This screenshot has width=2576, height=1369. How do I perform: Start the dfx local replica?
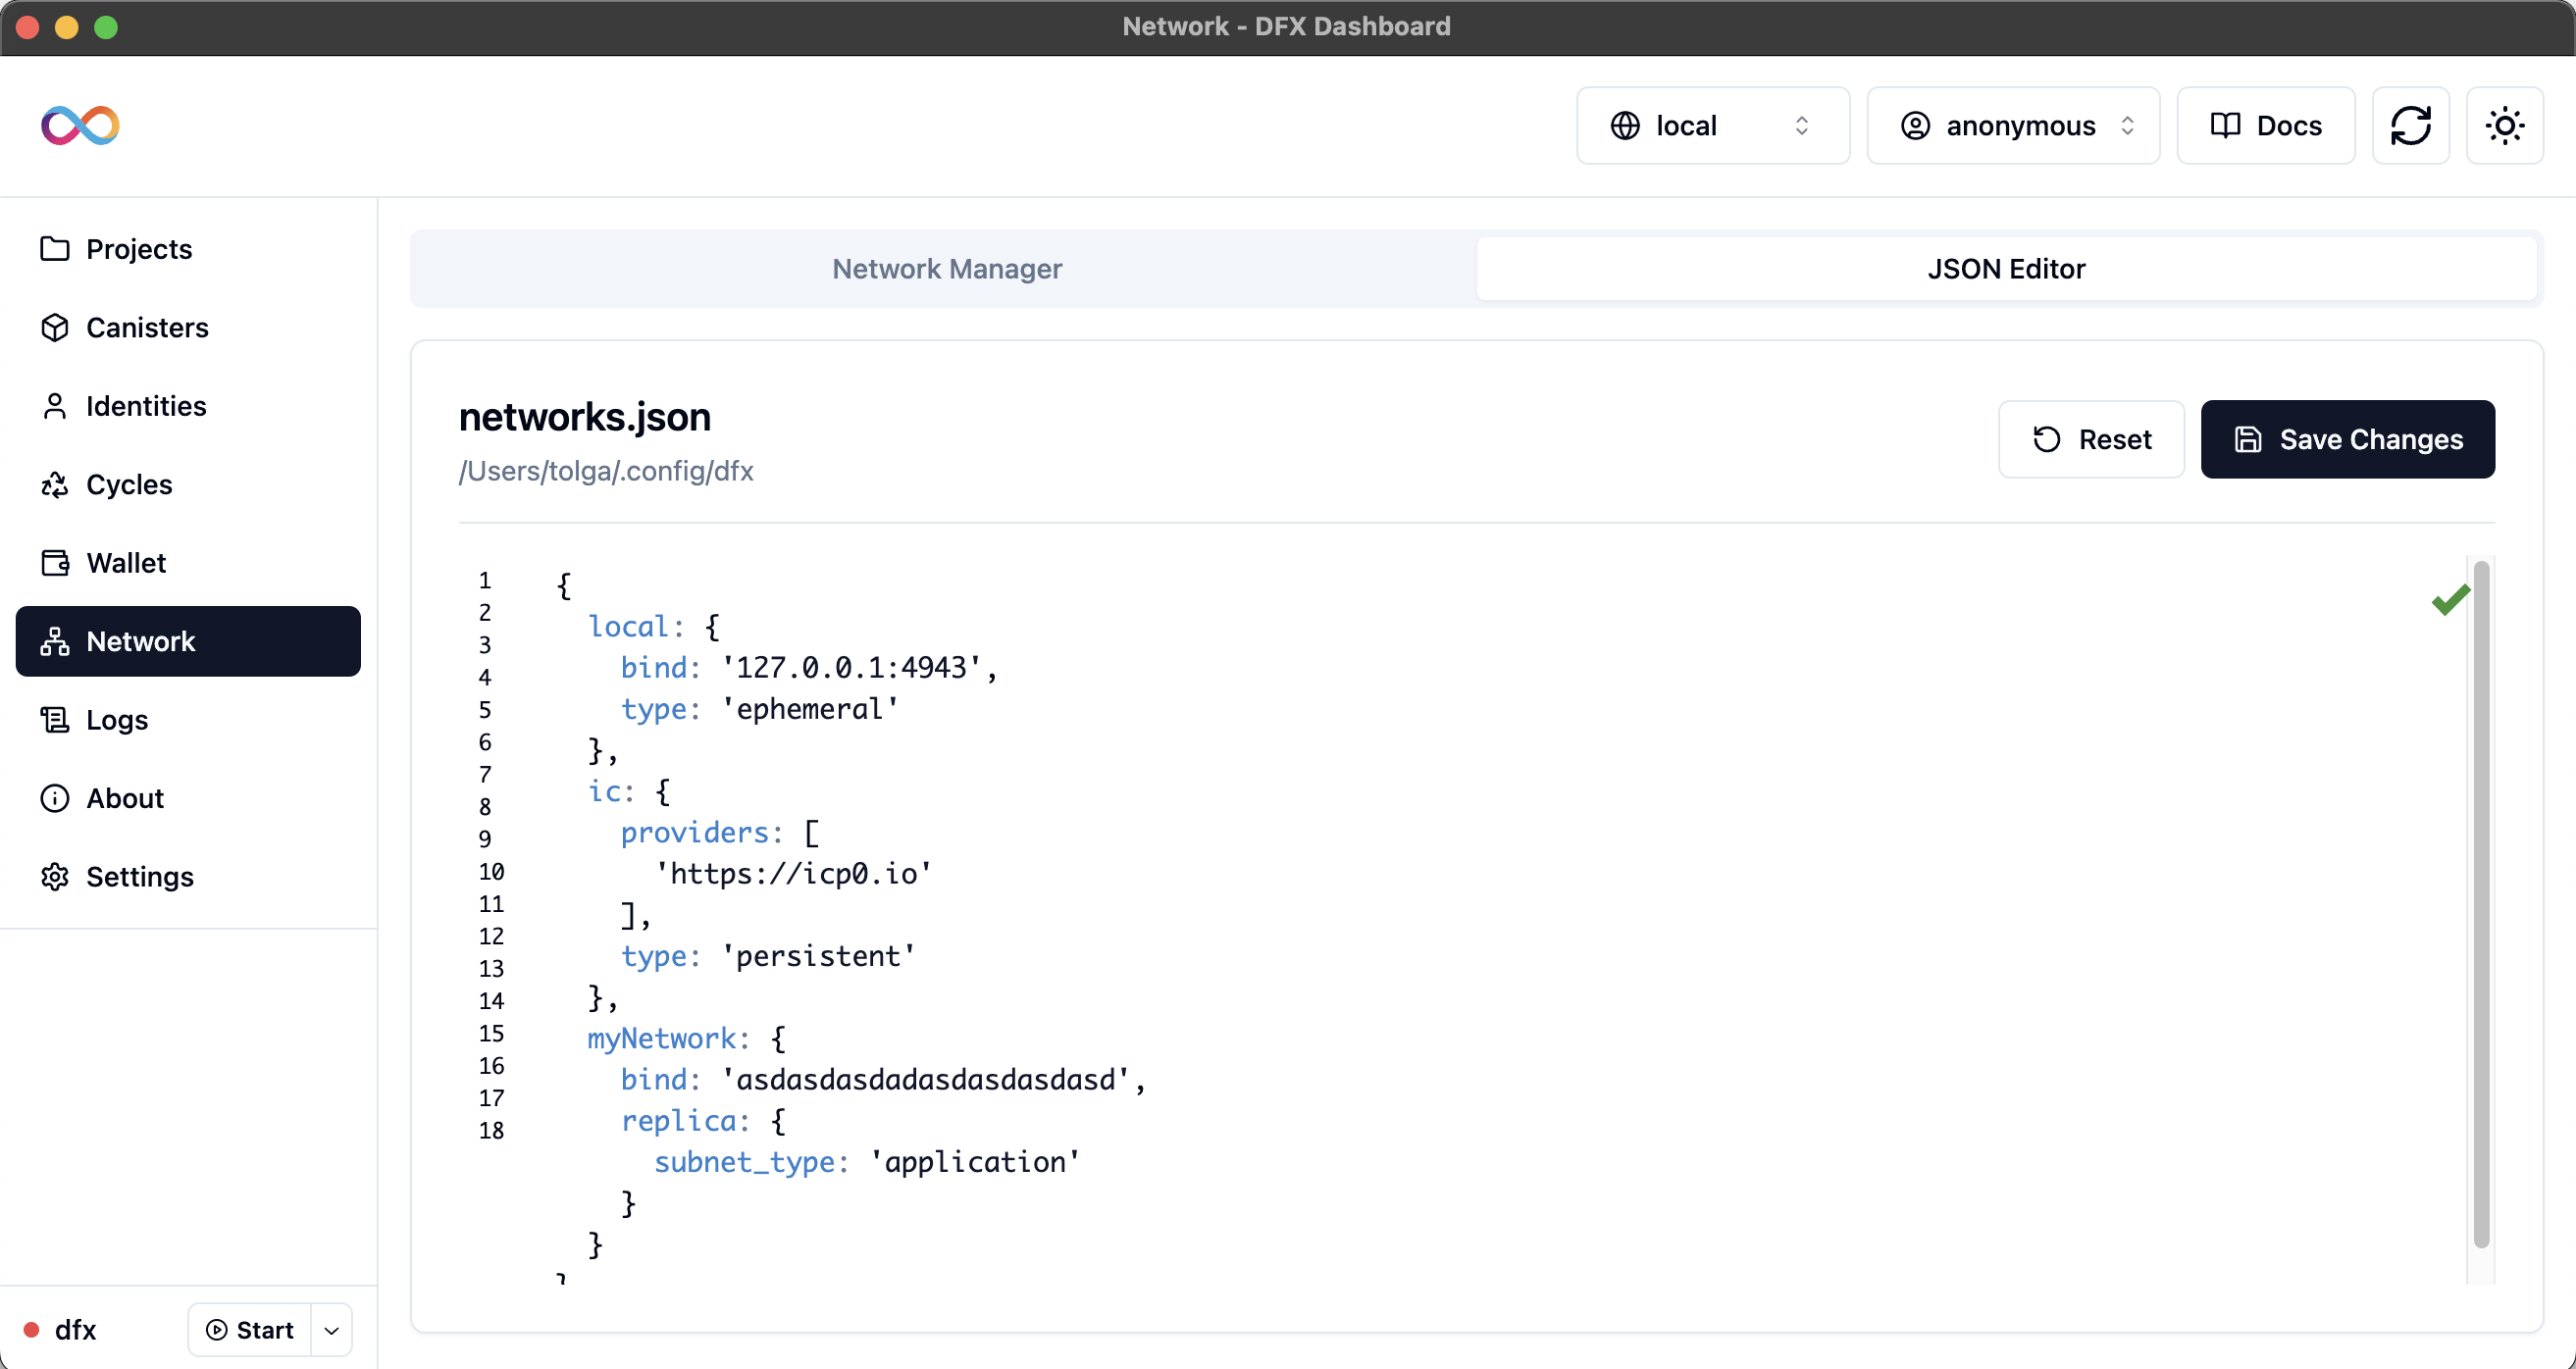pos(249,1330)
